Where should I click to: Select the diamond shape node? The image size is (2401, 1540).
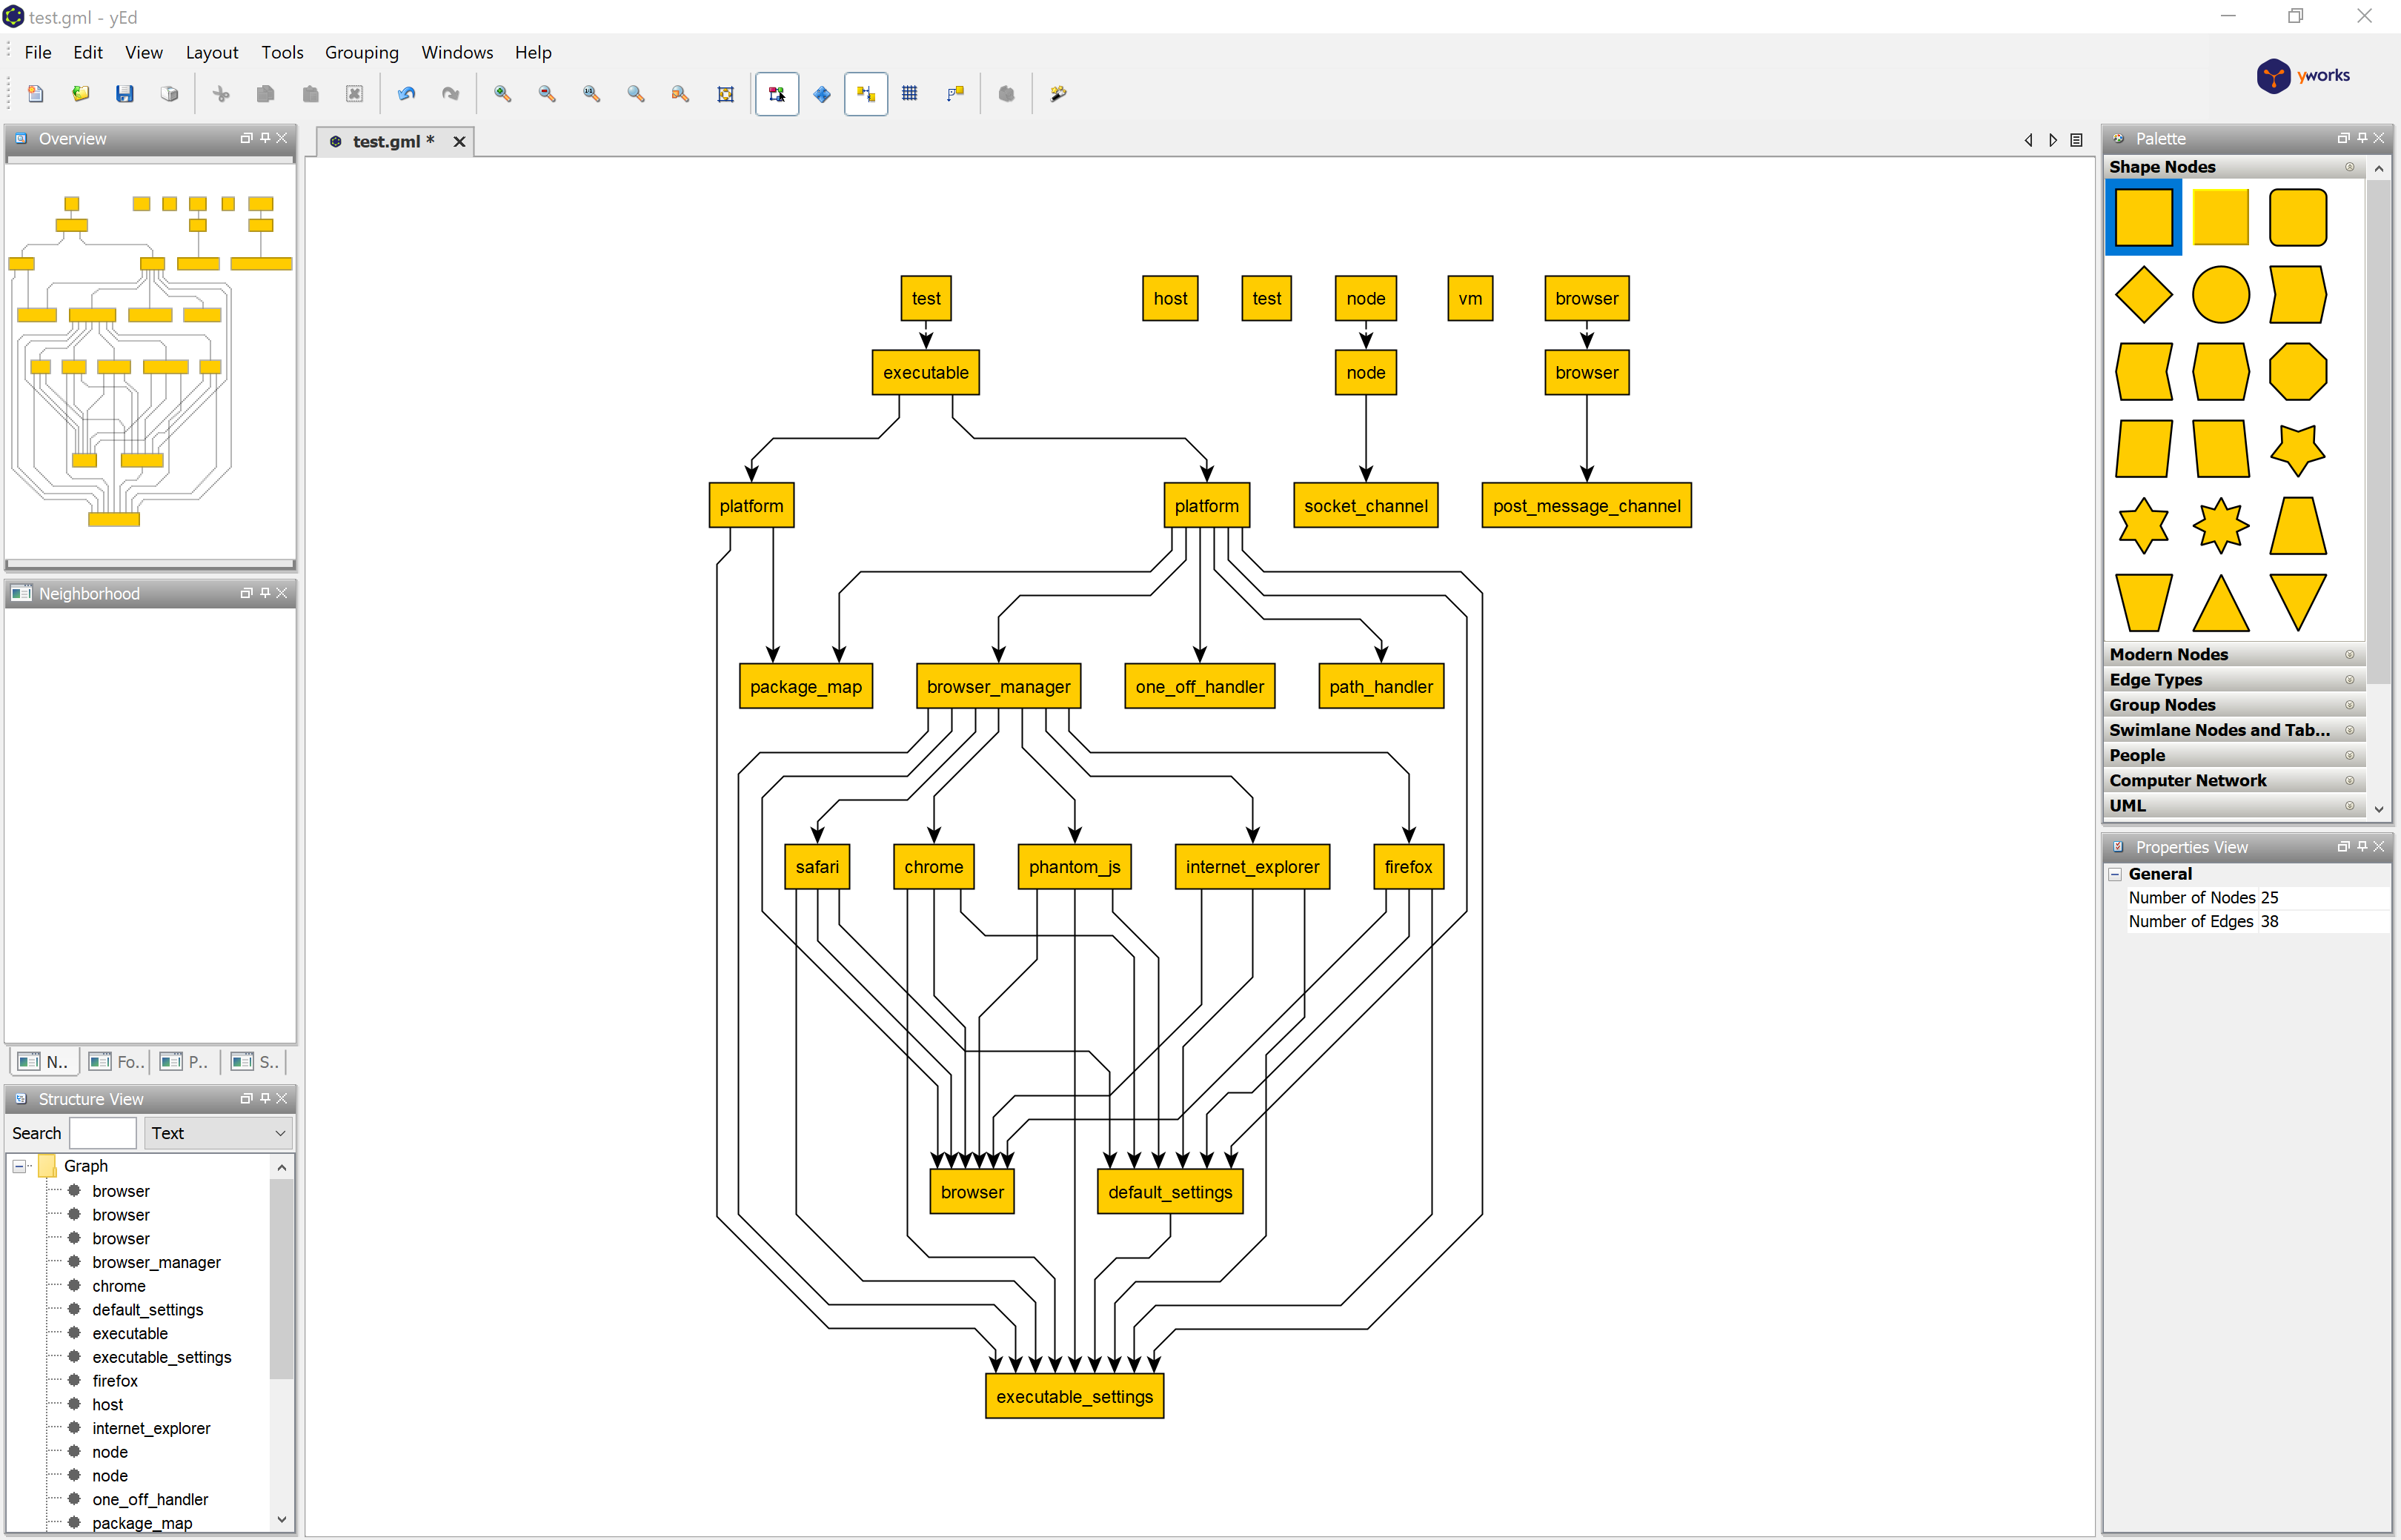click(x=2143, y=294)
